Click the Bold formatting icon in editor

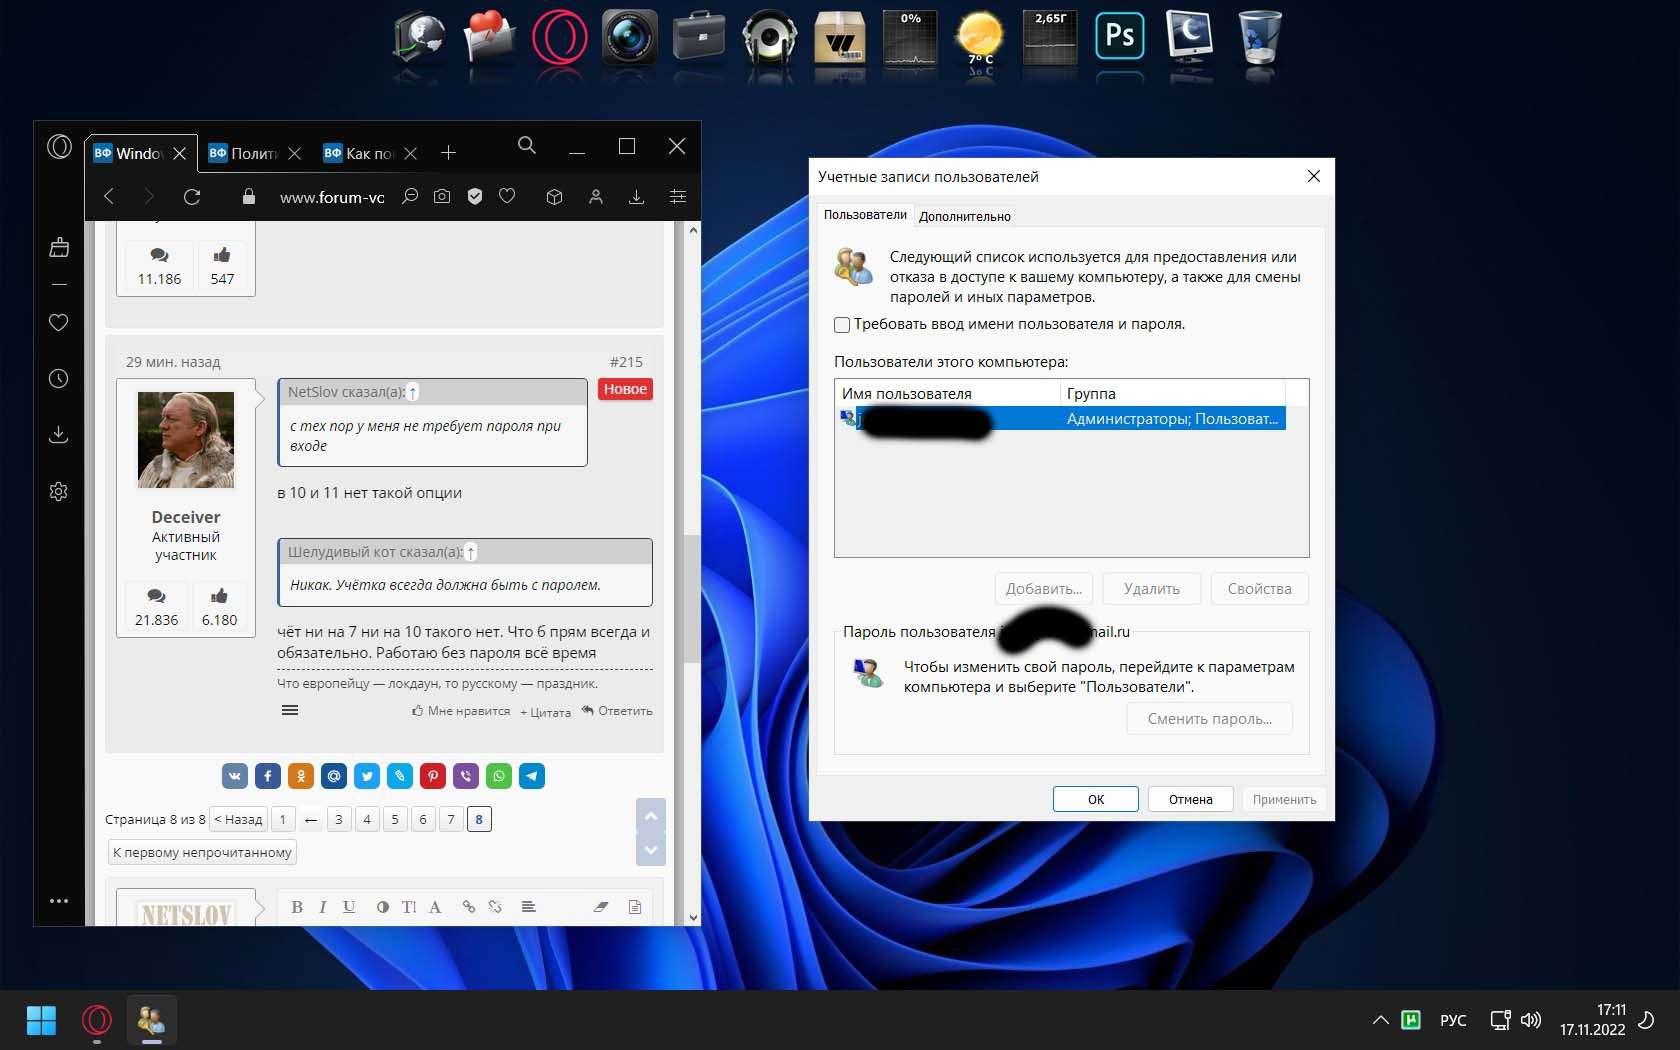(296, 907)
